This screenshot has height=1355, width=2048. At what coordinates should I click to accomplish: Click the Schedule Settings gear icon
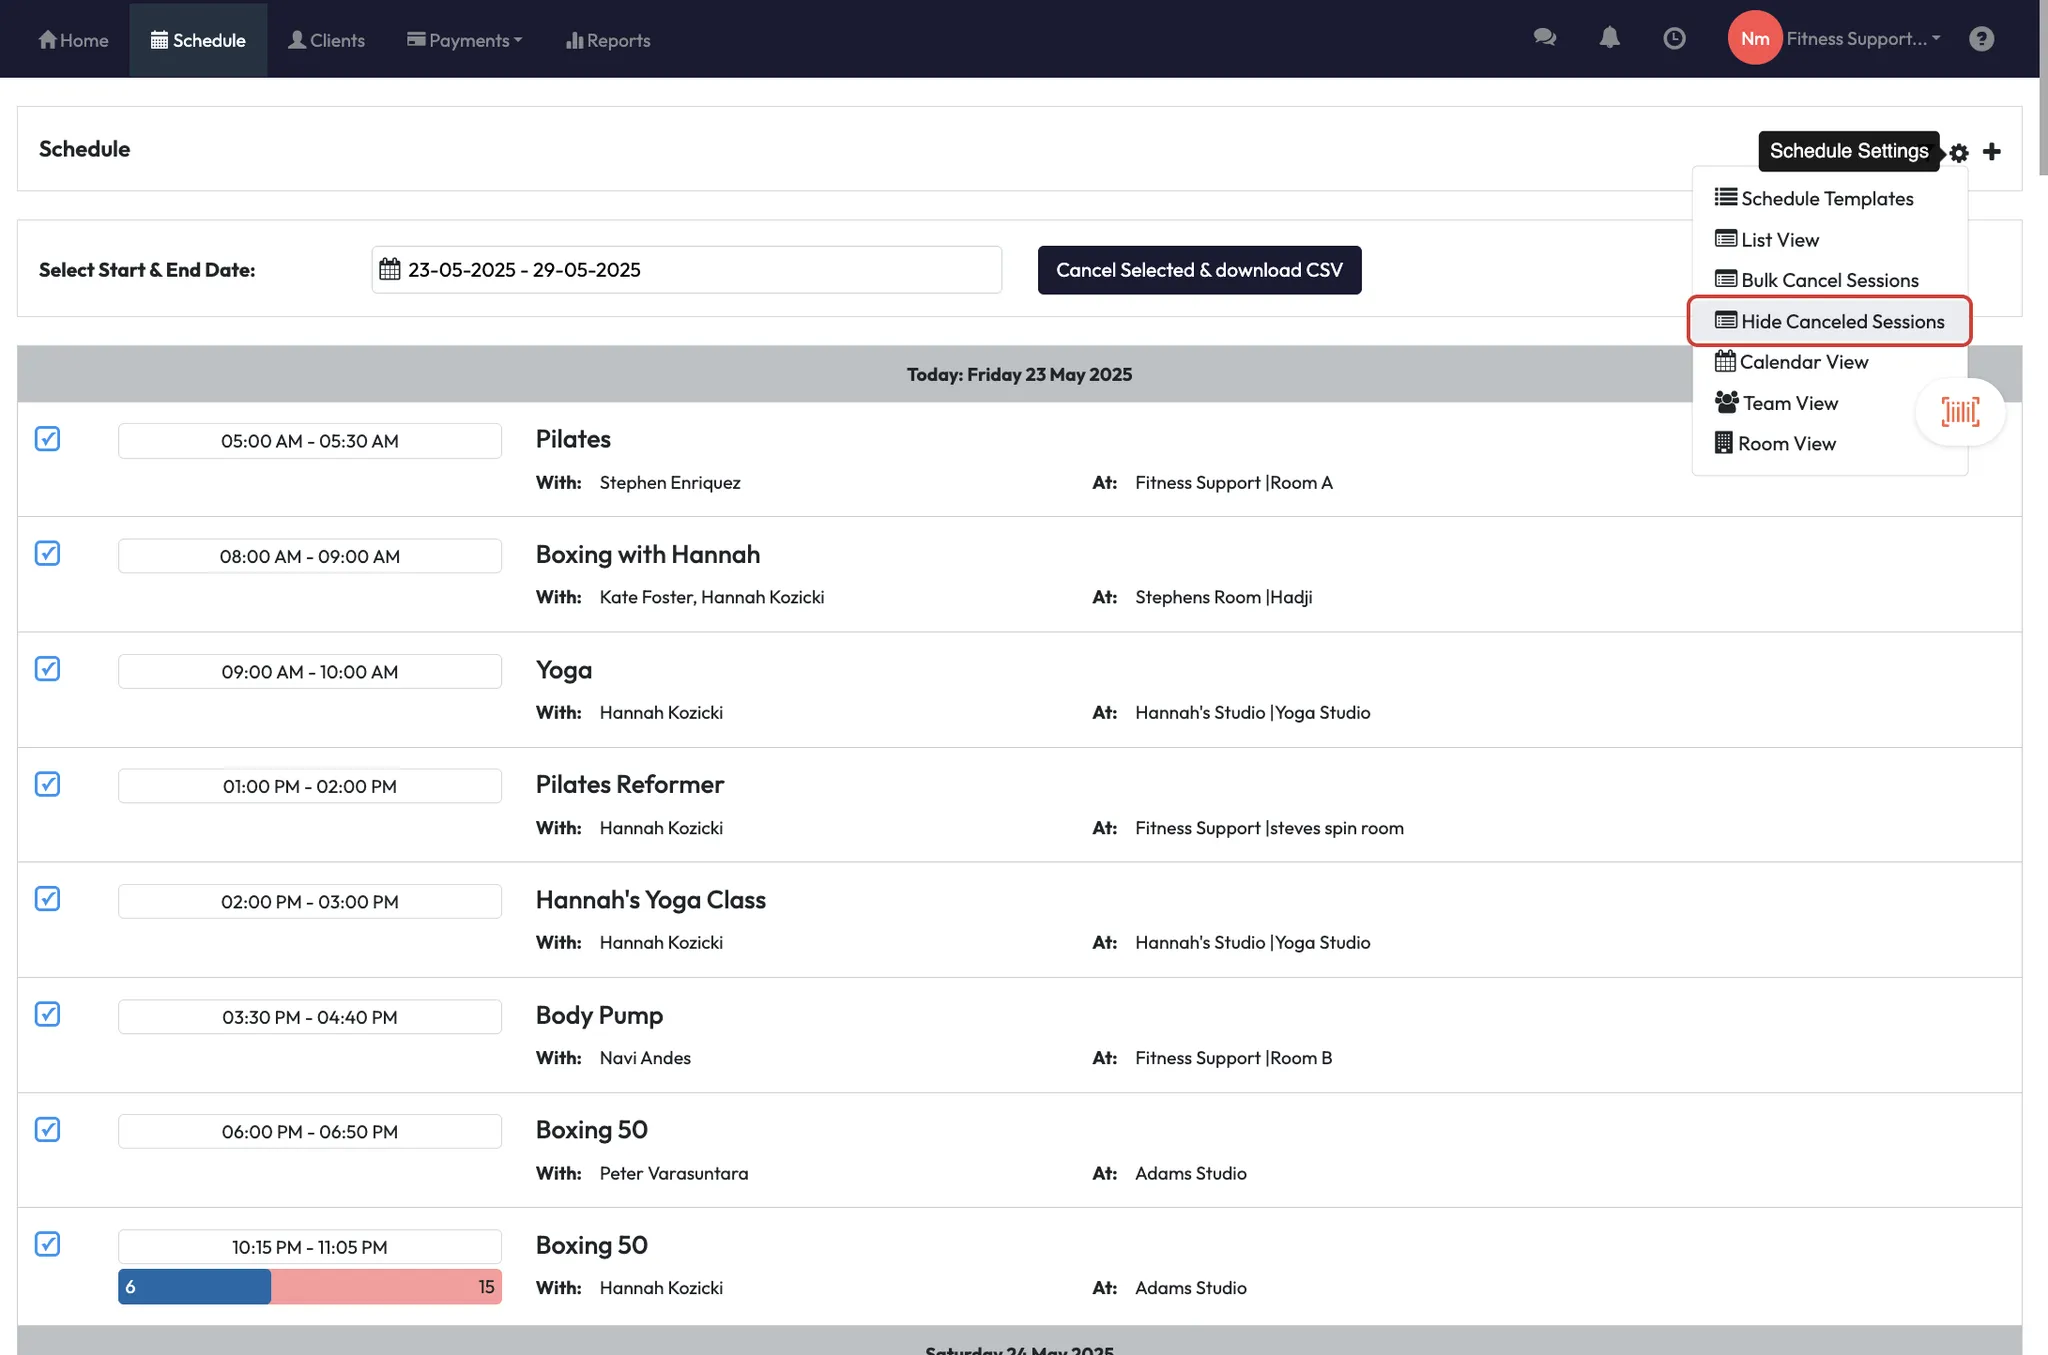coord(1959,152)
